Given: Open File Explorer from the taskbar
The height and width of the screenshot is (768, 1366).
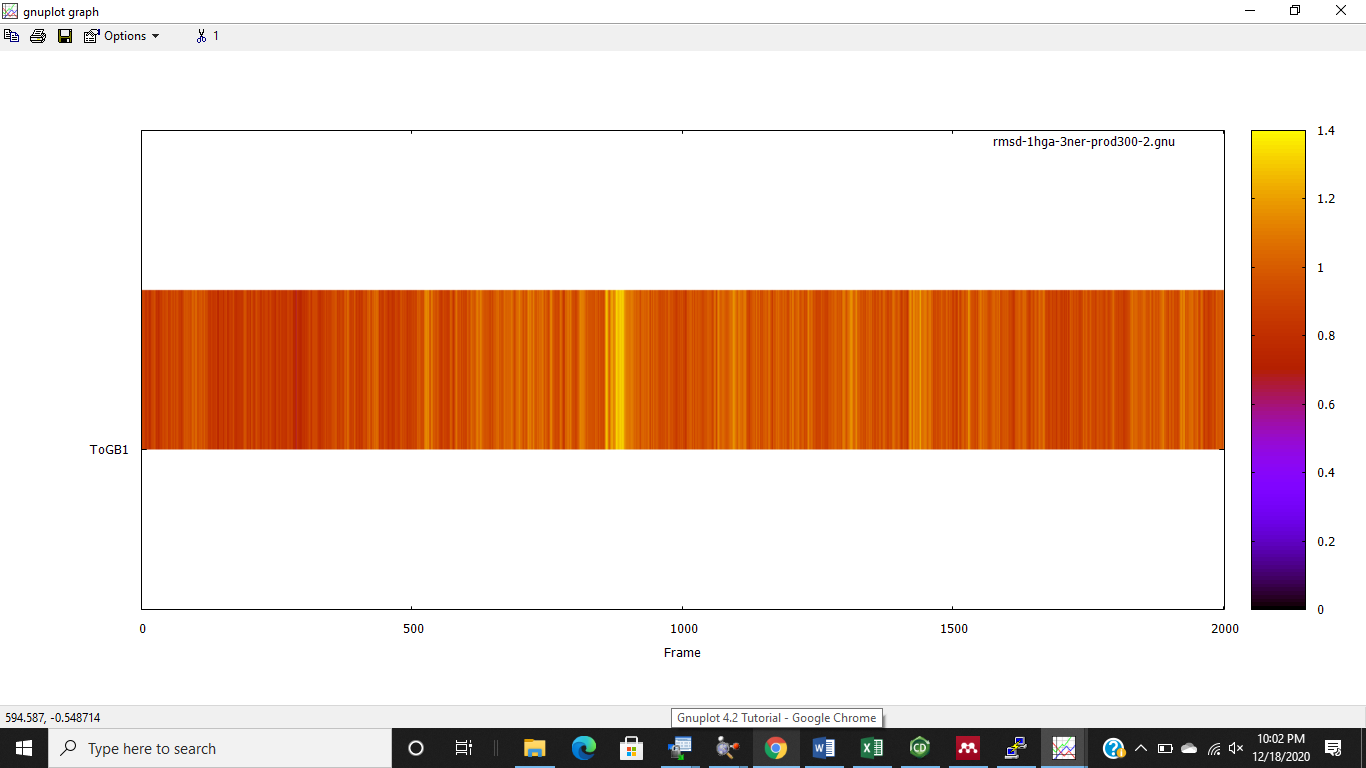Looking at the screenshot, I should coord(535,748).
